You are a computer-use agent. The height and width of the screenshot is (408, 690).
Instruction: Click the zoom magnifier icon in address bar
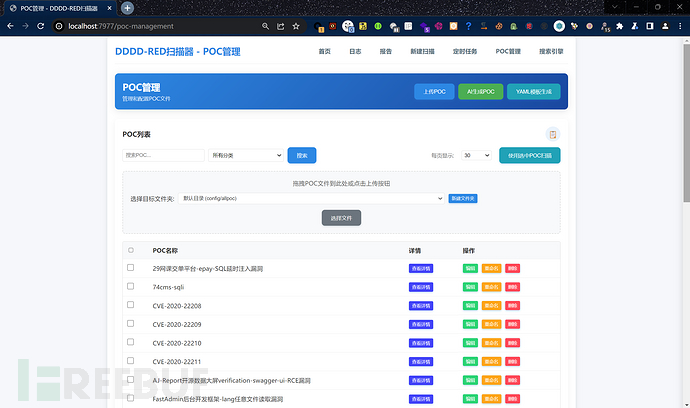pyautogui.click(x=265, y=26)
